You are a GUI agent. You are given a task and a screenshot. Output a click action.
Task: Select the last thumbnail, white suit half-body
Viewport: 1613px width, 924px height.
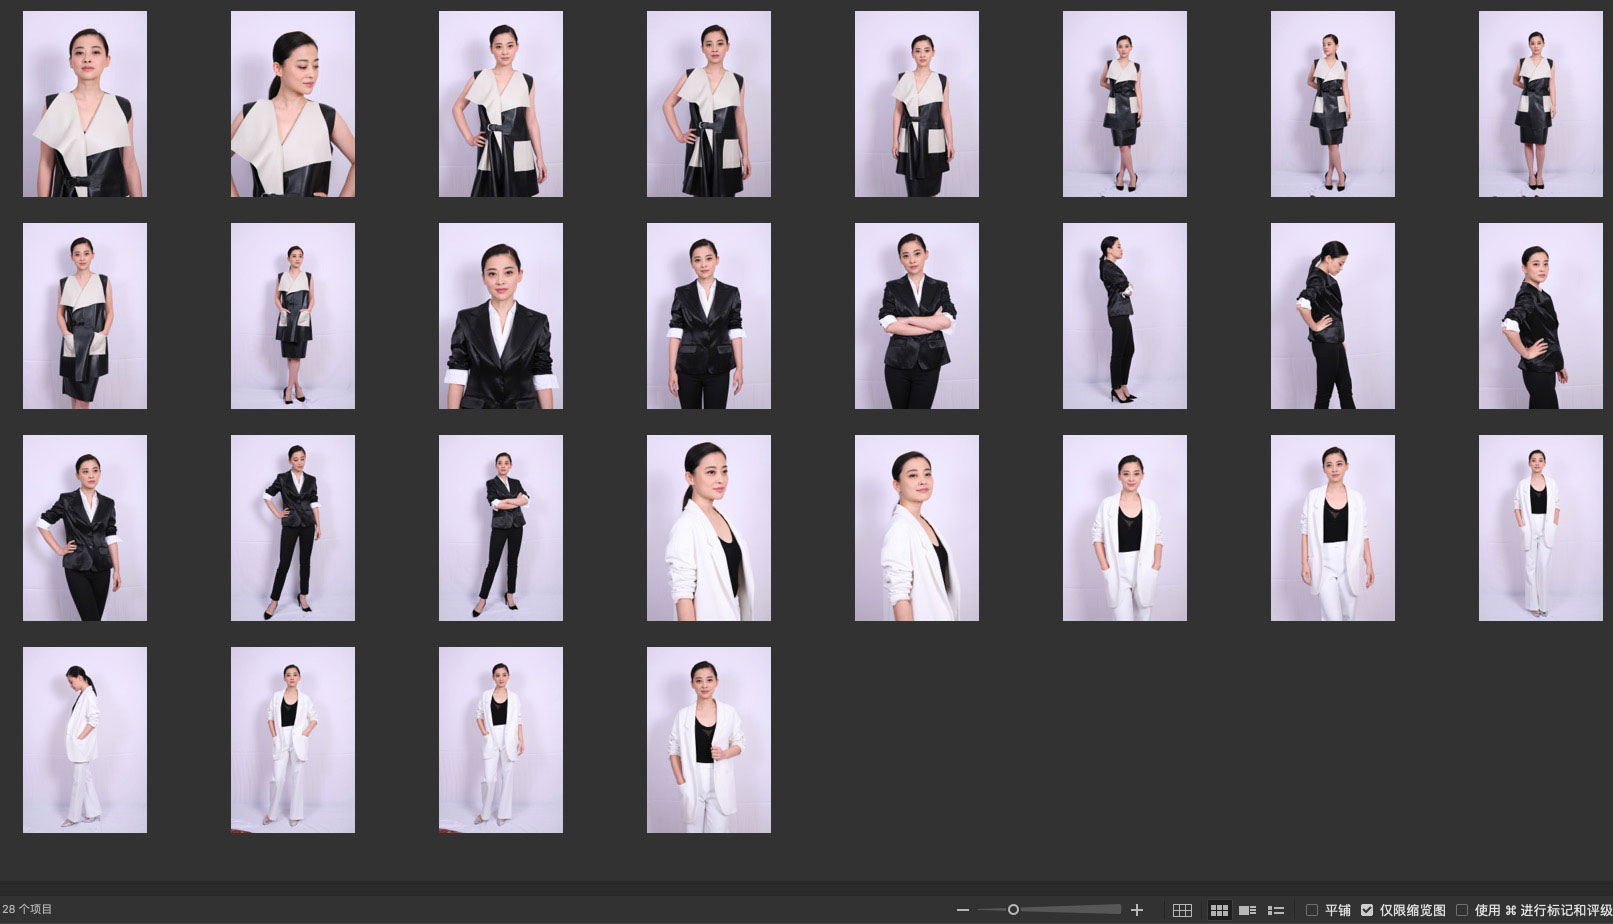coord(709,740)
